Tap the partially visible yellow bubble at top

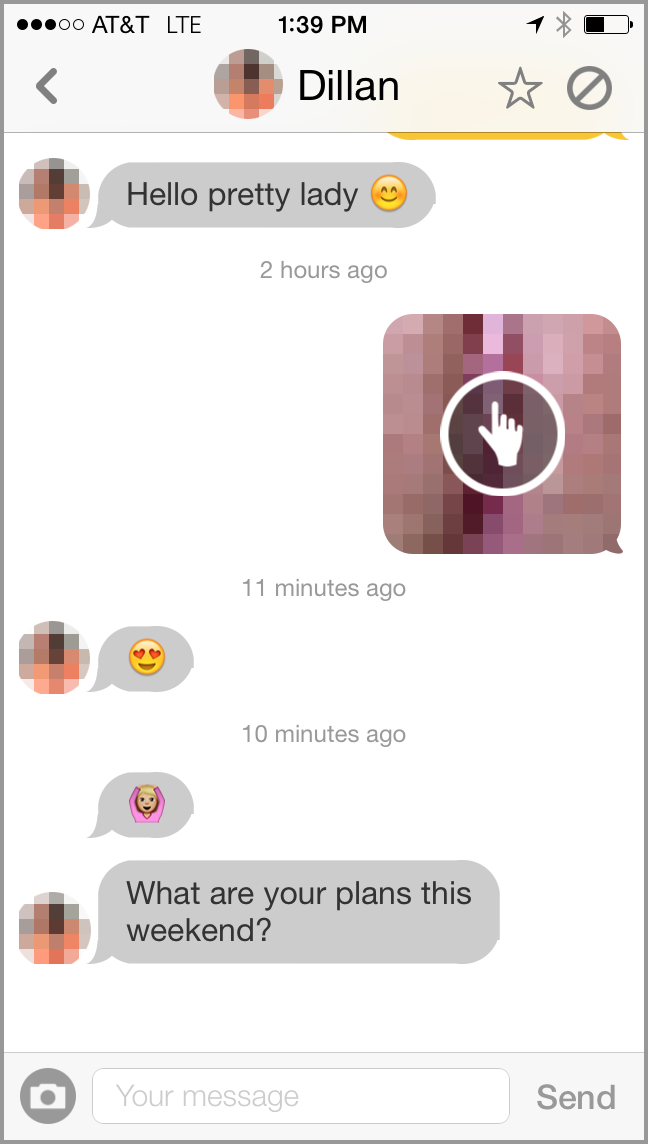click(x=505, y=136)
